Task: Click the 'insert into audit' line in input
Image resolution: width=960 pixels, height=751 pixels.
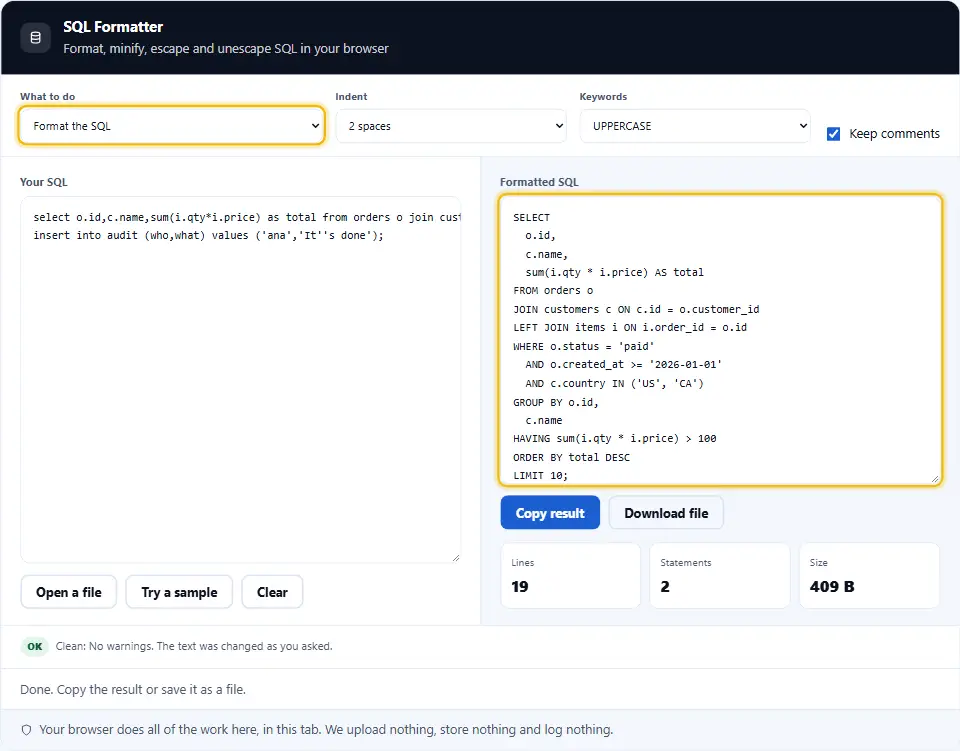Action: [x=208, y=236]
